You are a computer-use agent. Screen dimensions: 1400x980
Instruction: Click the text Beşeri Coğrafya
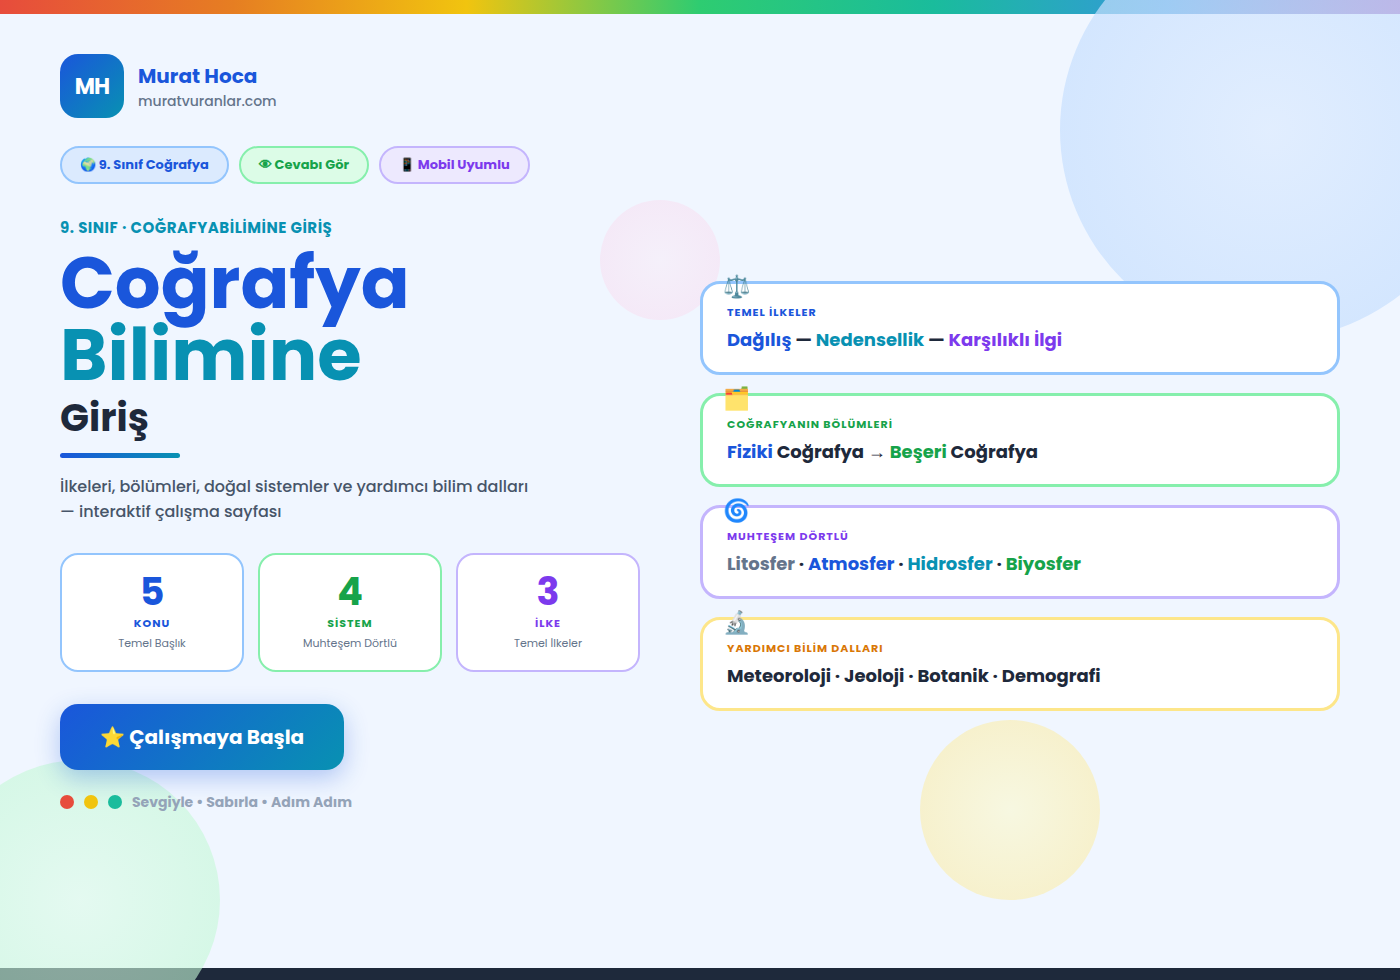click(964, 452)
